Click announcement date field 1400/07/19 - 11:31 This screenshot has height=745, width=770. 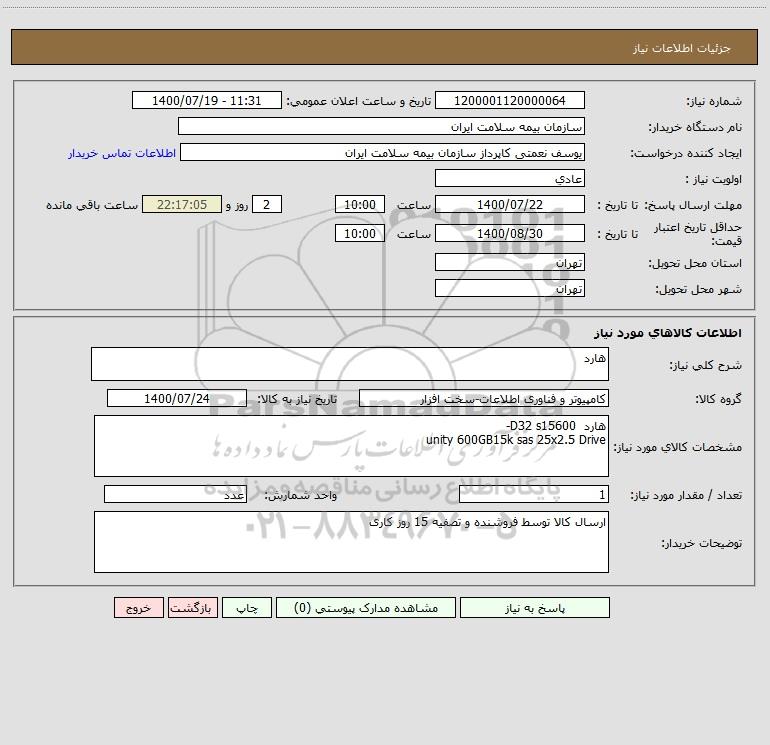(x=207, y=100)
